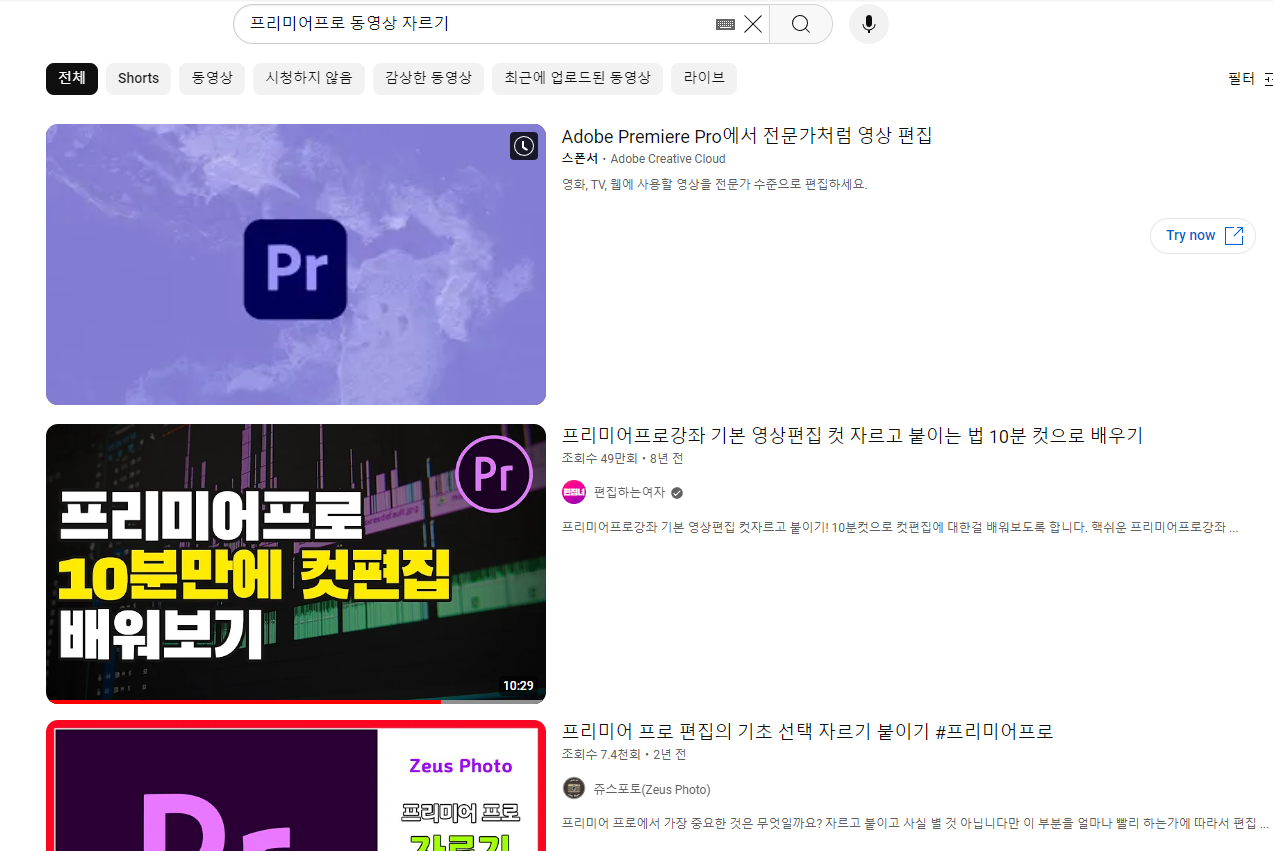1273x851 pixels.
Task: Click the 쥬스포토 channel avatar icon
Action: (574, 788)
